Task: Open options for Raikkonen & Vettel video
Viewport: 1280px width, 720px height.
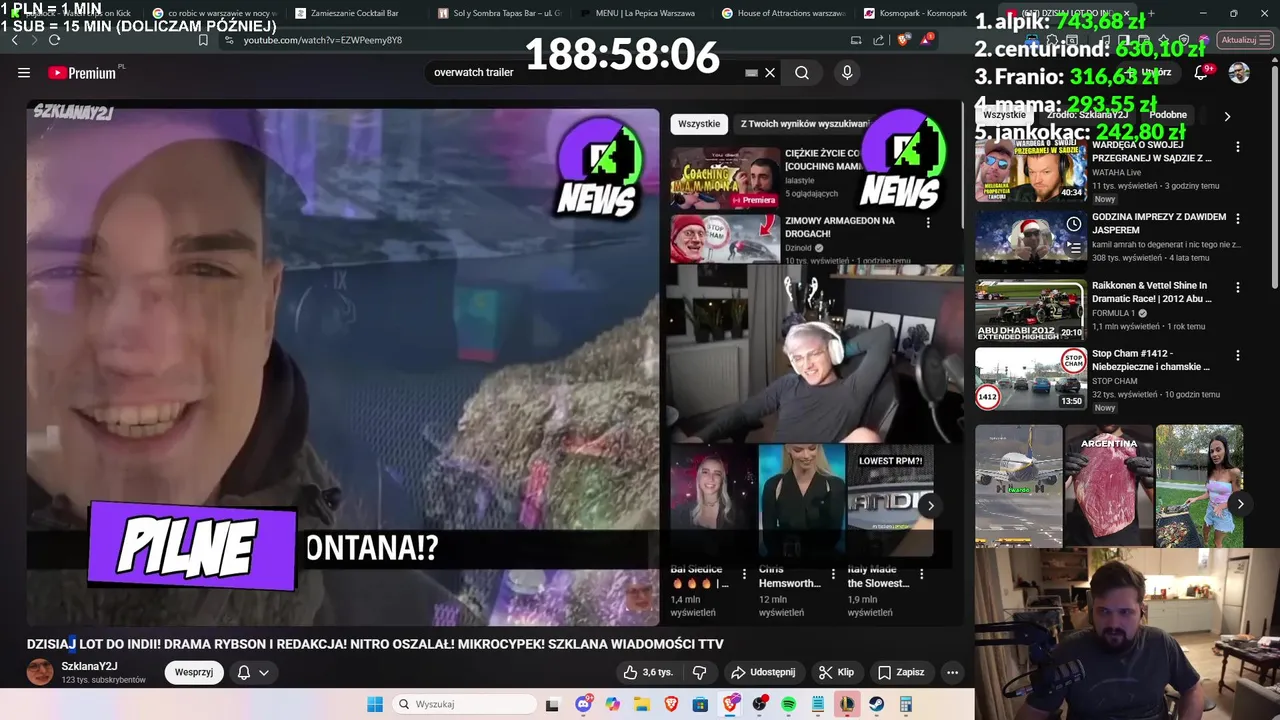Action: click(x=1237, y=287)
